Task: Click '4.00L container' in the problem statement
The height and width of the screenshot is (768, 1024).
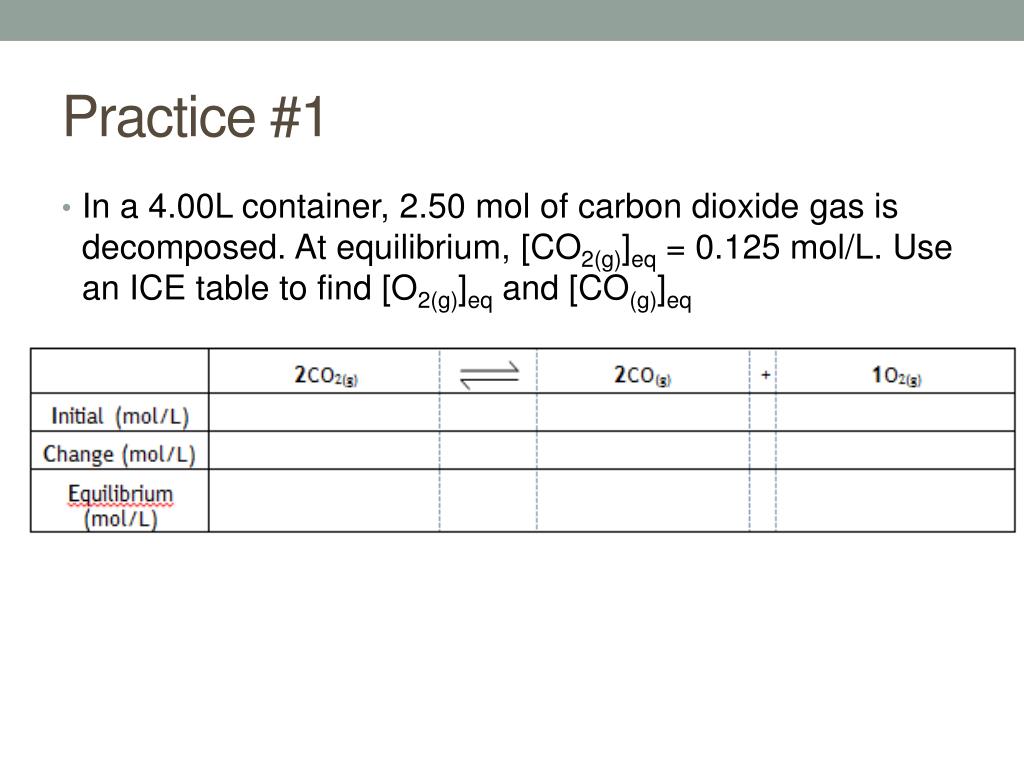Action: (x=269, y=207)
